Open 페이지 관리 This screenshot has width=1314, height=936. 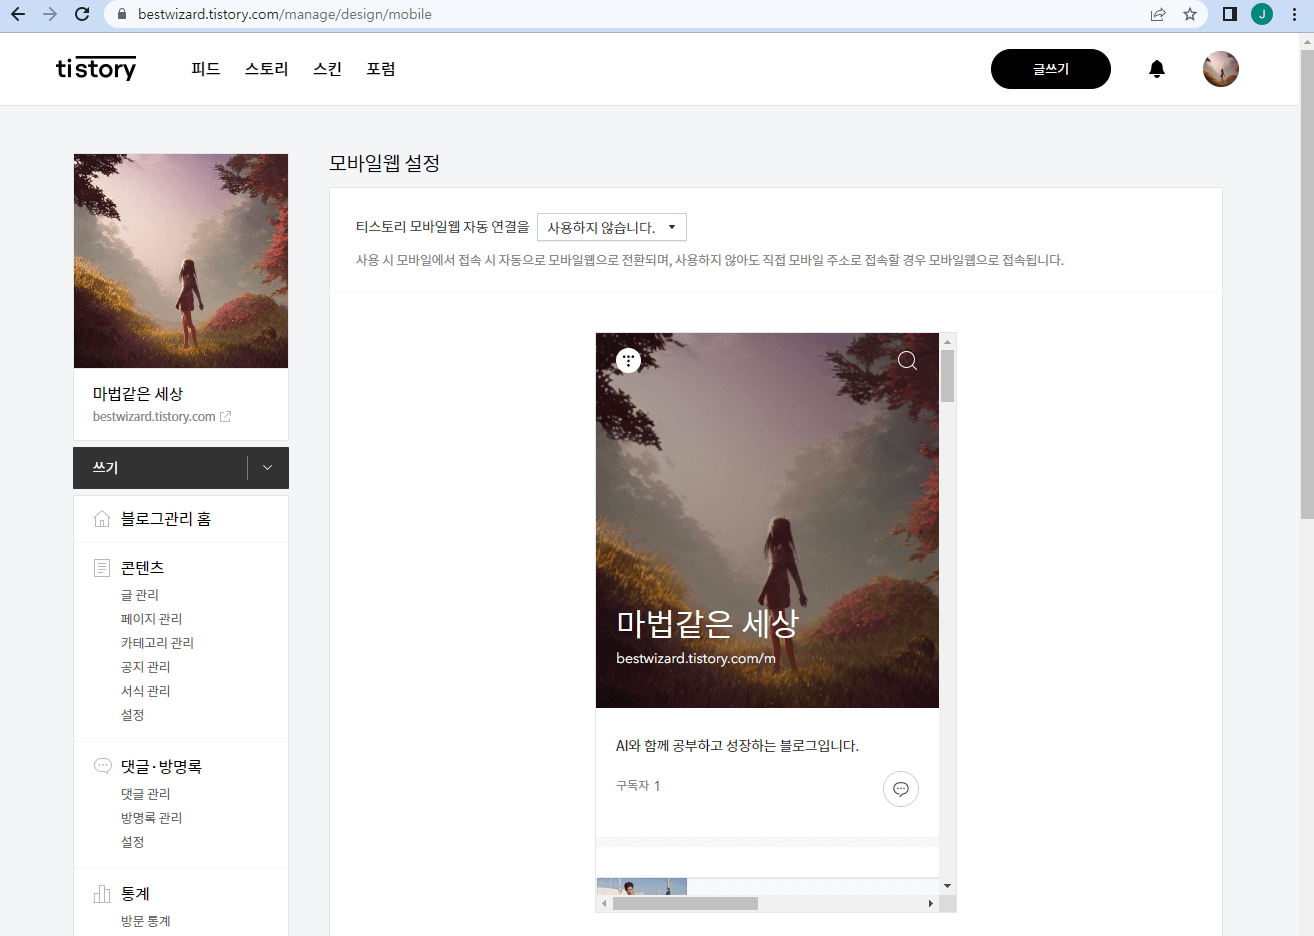[x=152, y=619]
